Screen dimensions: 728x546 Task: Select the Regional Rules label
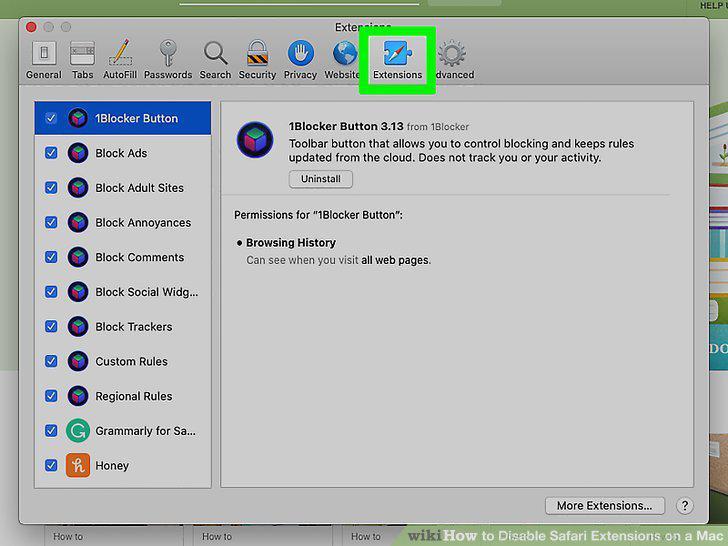tap(134, 396)
